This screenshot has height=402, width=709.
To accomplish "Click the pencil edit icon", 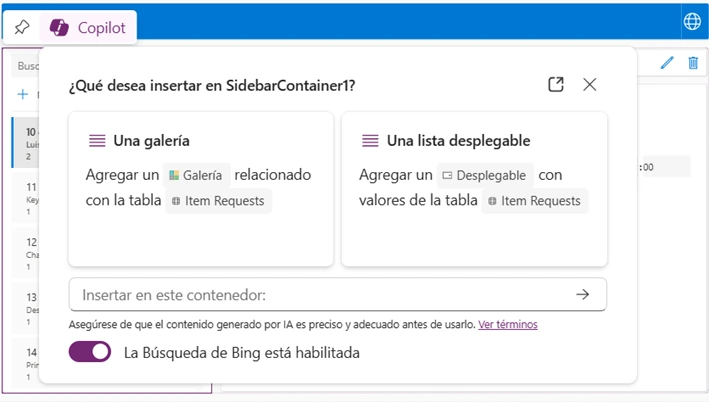I will tap(667, 63).
